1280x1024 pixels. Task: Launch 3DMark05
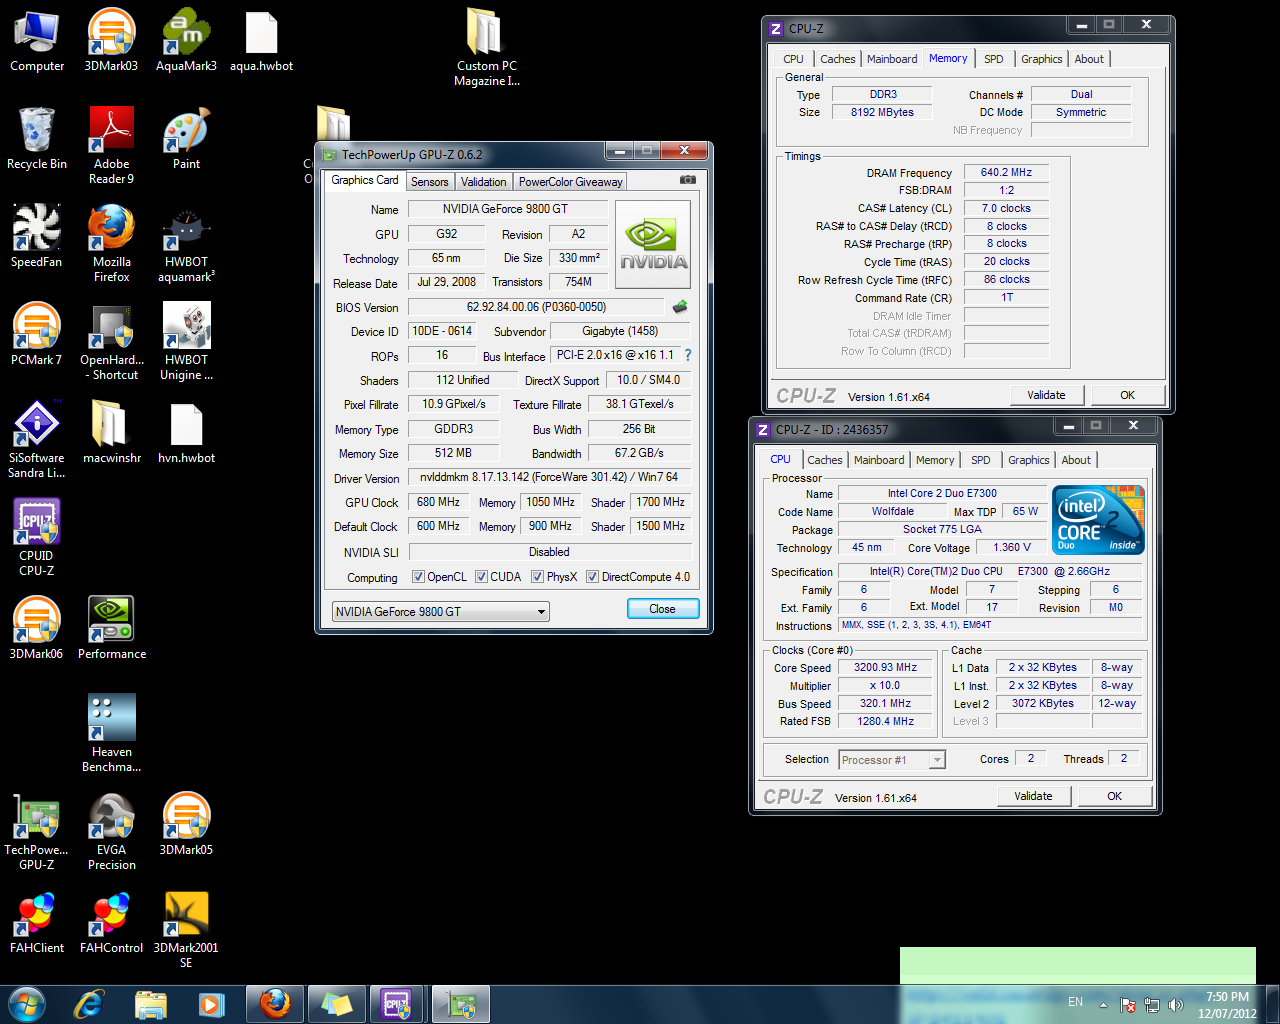[x=186, y=824]
